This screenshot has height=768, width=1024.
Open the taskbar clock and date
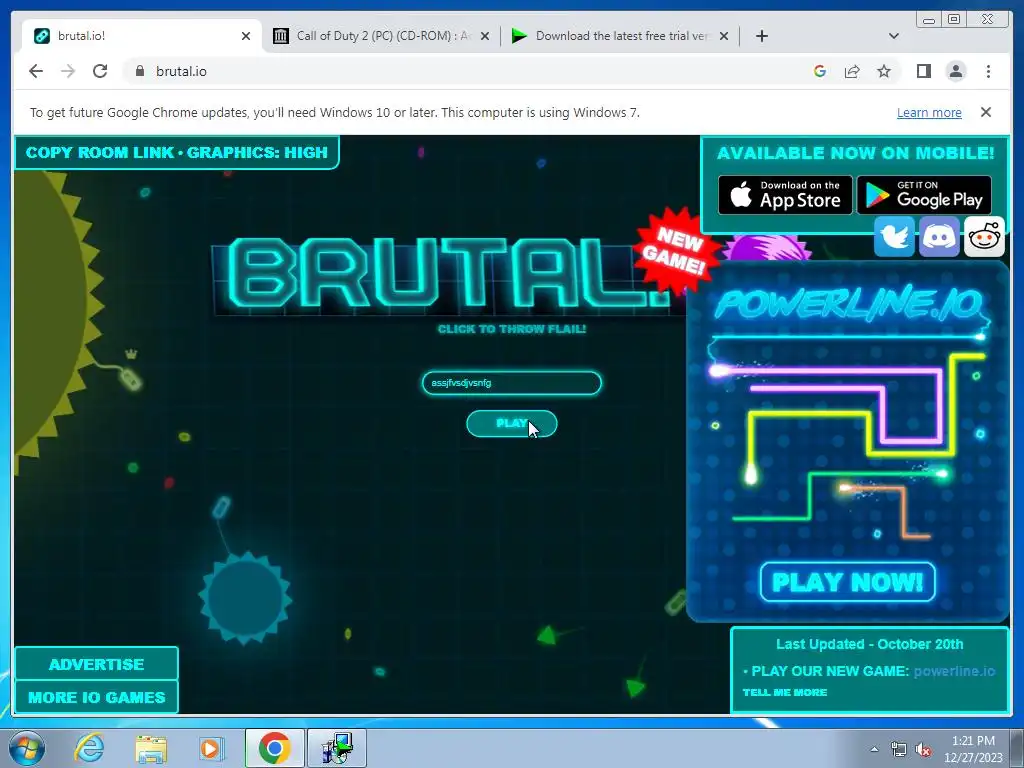coord(973,749)
